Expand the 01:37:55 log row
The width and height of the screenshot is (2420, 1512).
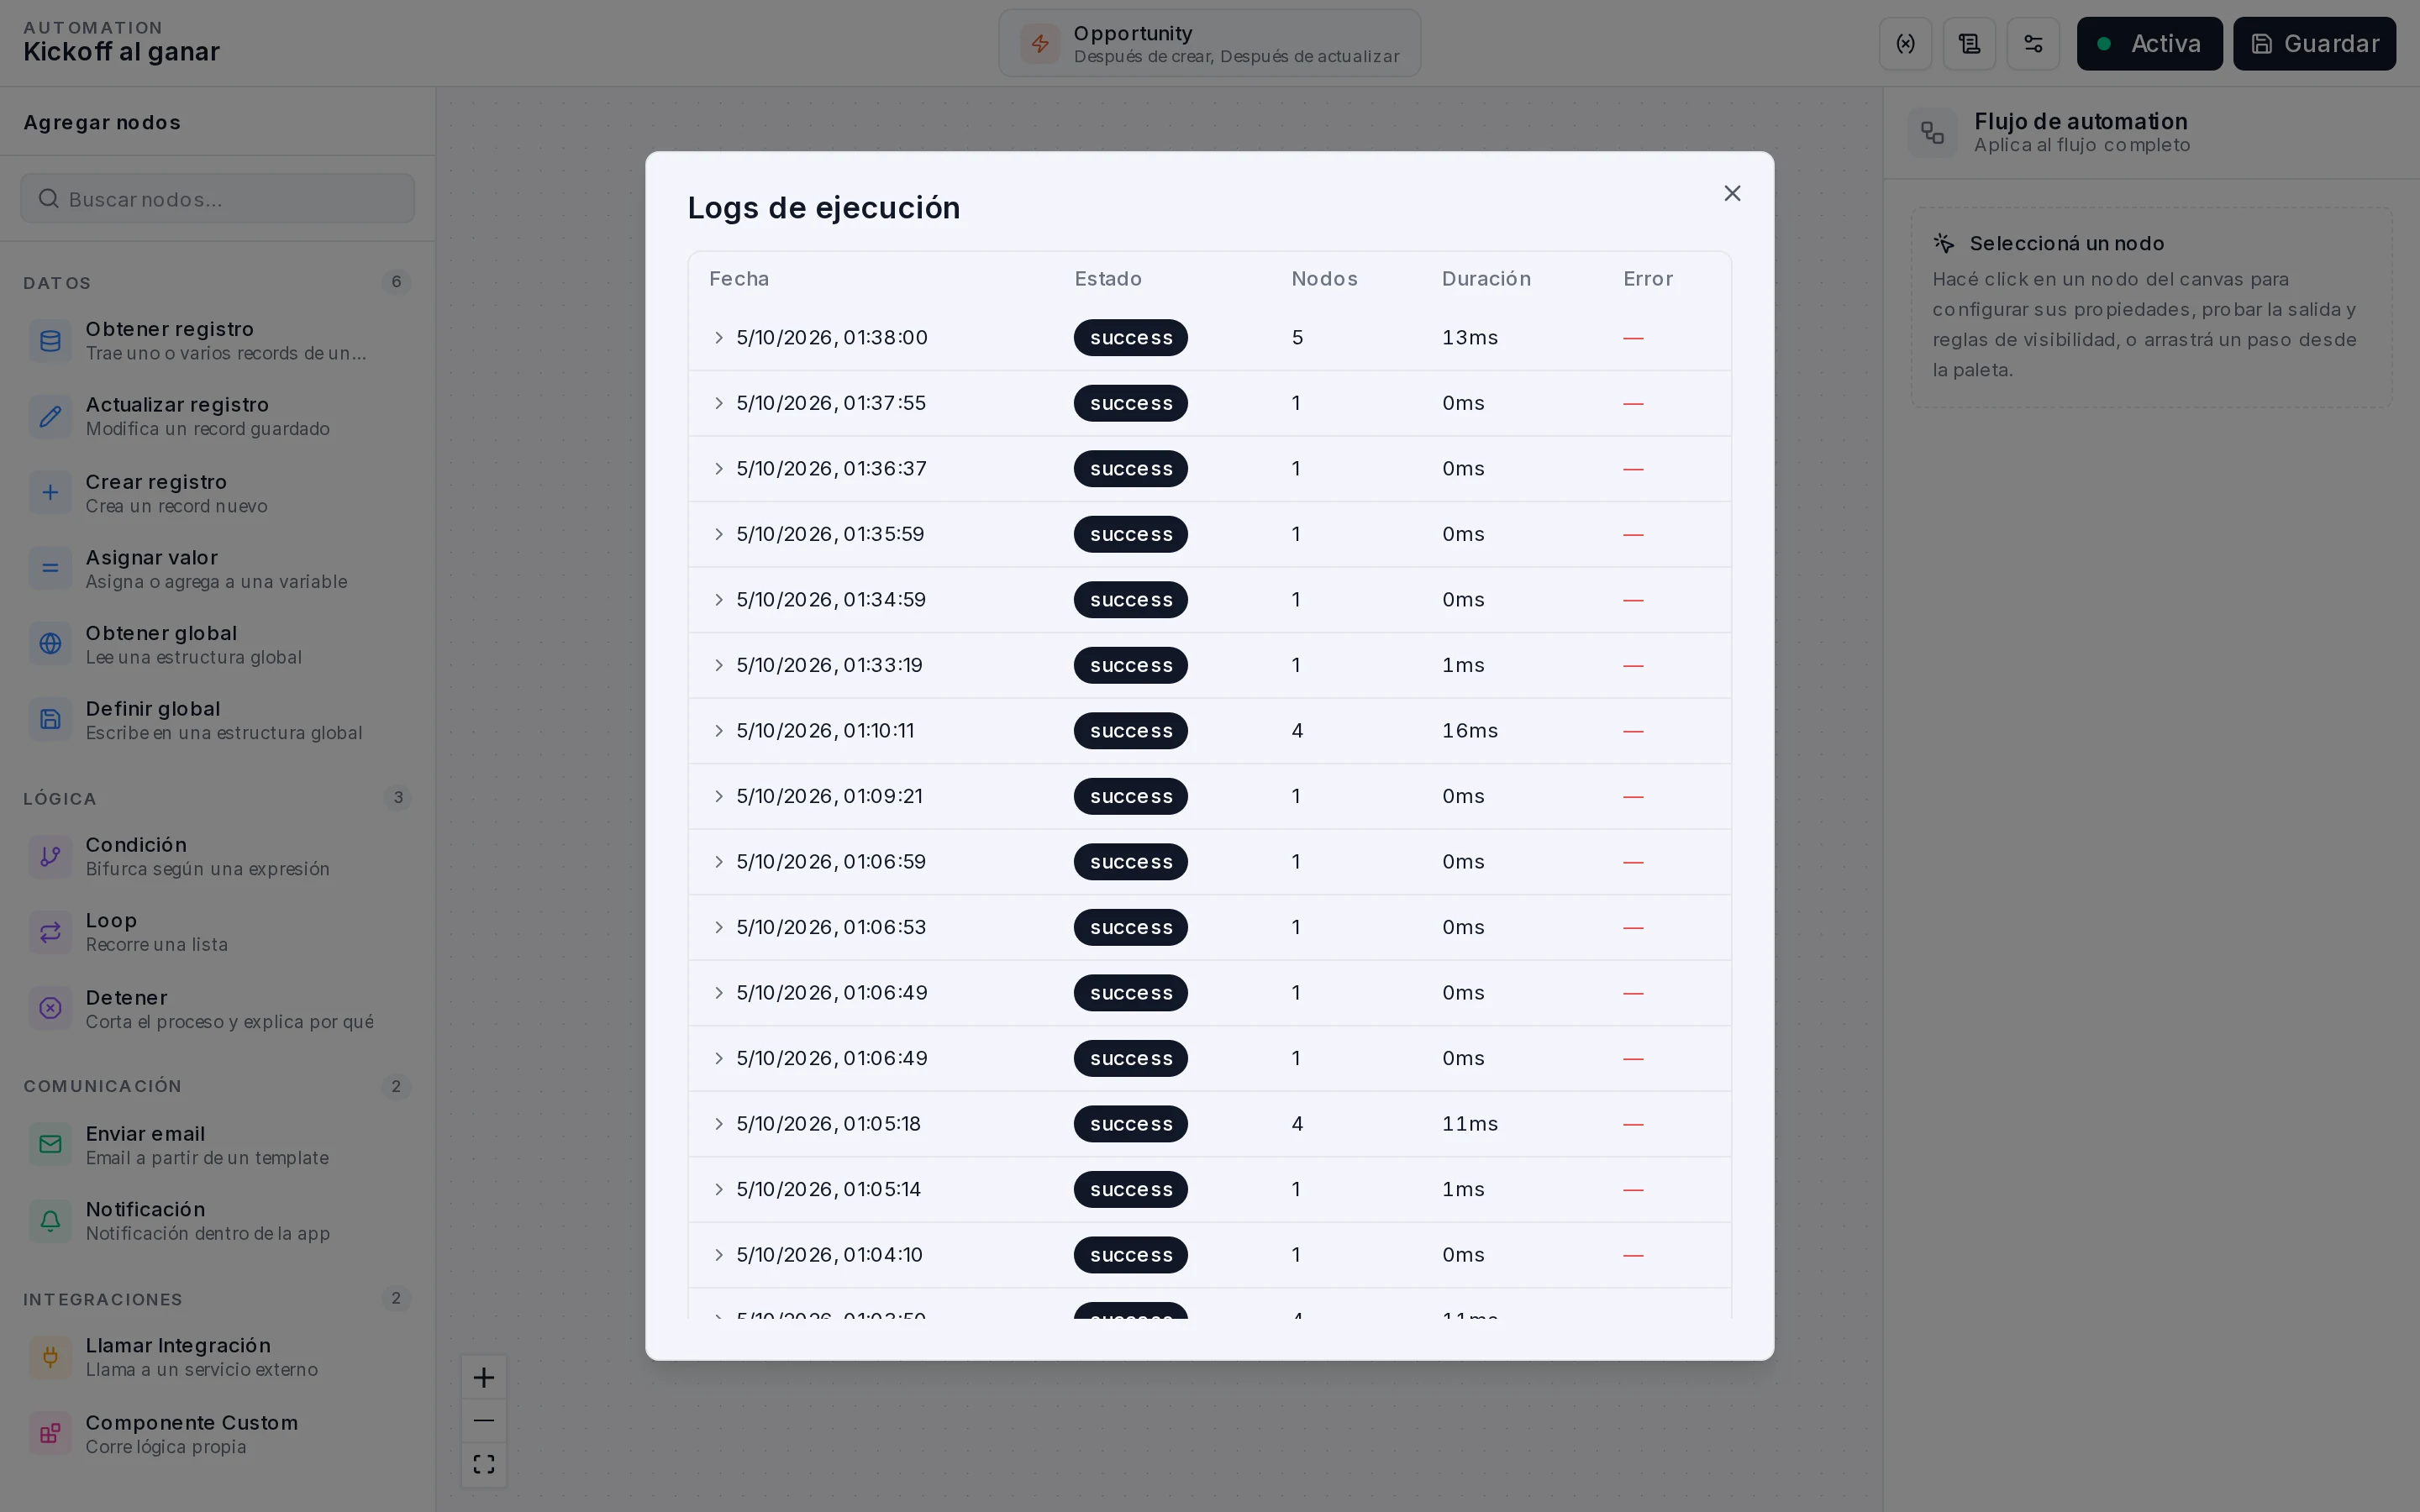click(718, 403)
